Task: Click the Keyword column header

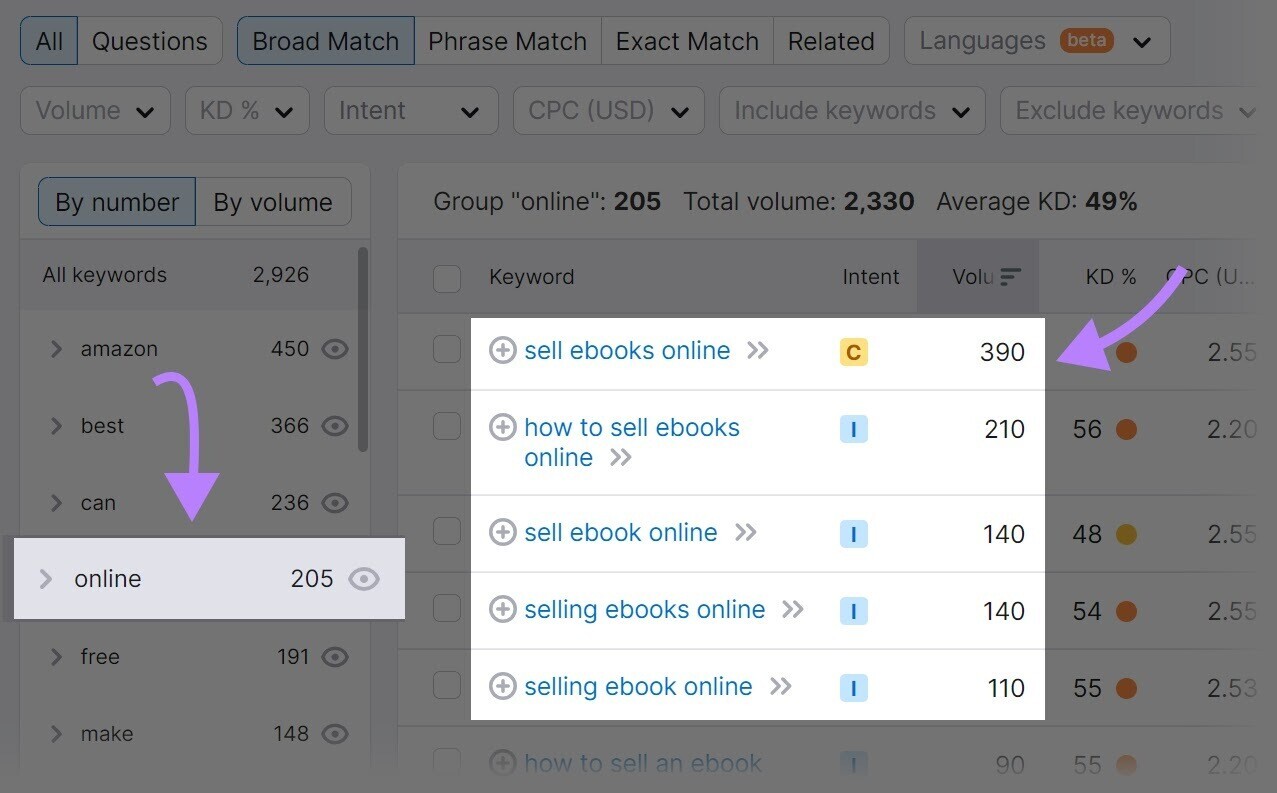Action: [x=532, y=277]
